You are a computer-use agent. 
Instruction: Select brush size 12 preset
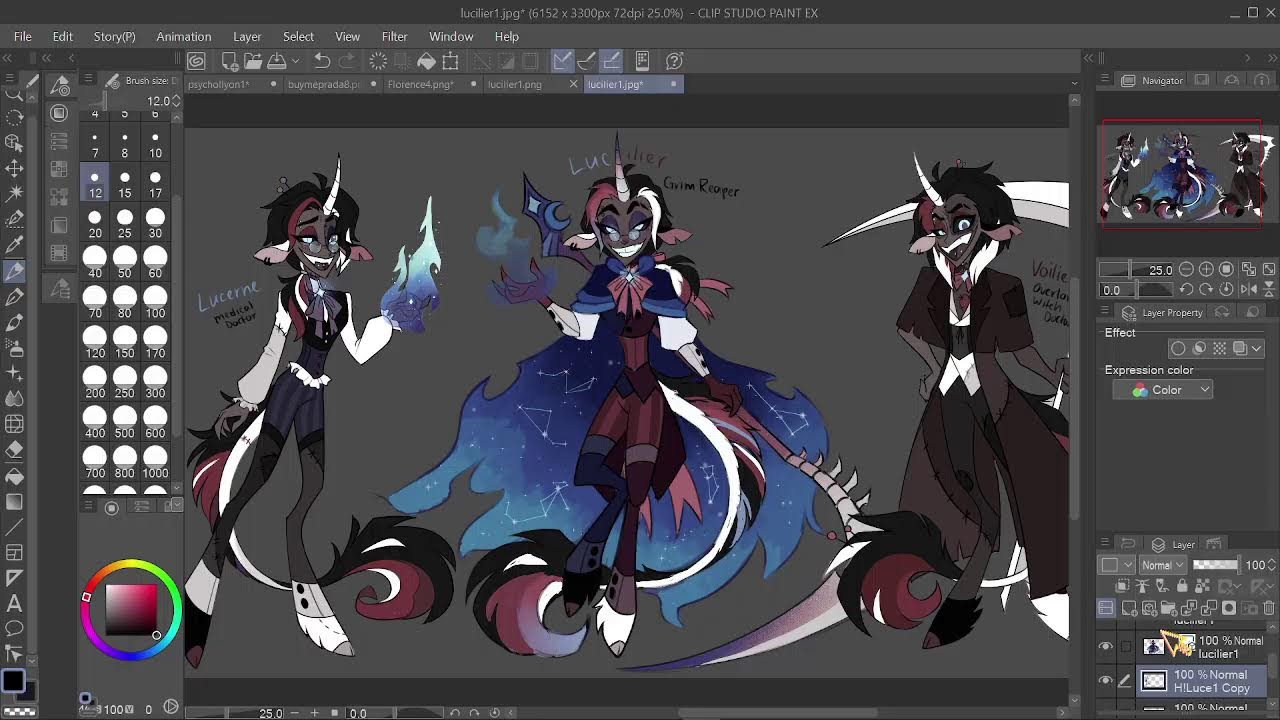(x=95, y=183)
